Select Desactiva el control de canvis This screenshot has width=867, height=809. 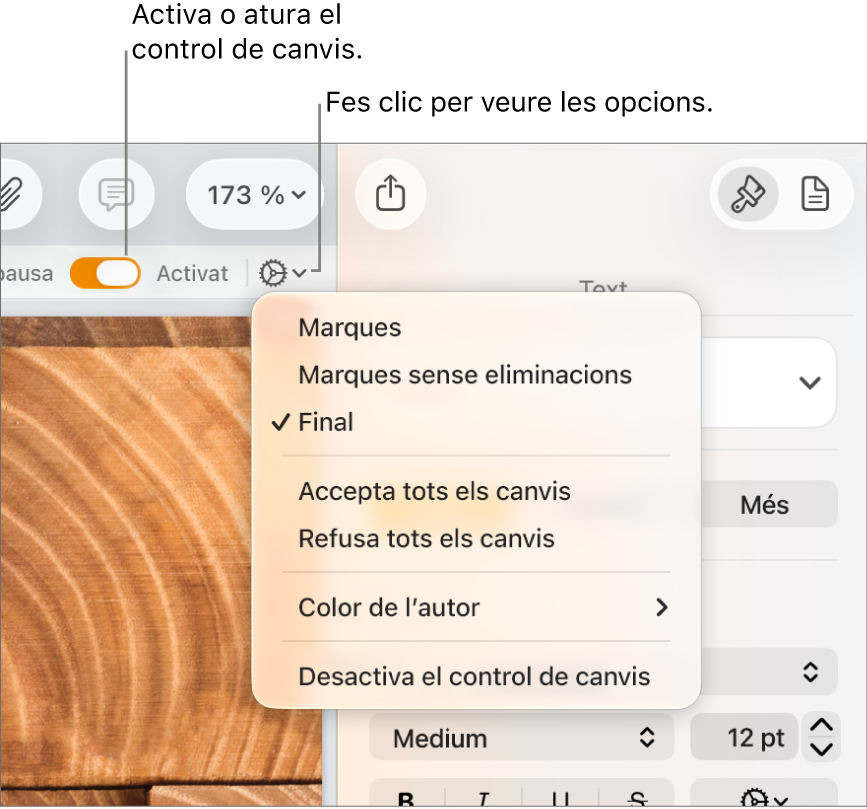tap(476, 677)
